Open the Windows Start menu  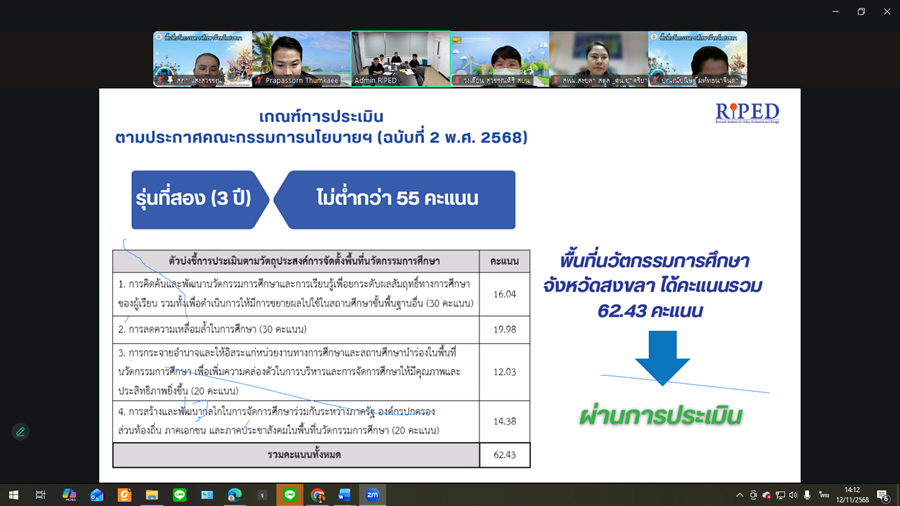pos(13,495)
